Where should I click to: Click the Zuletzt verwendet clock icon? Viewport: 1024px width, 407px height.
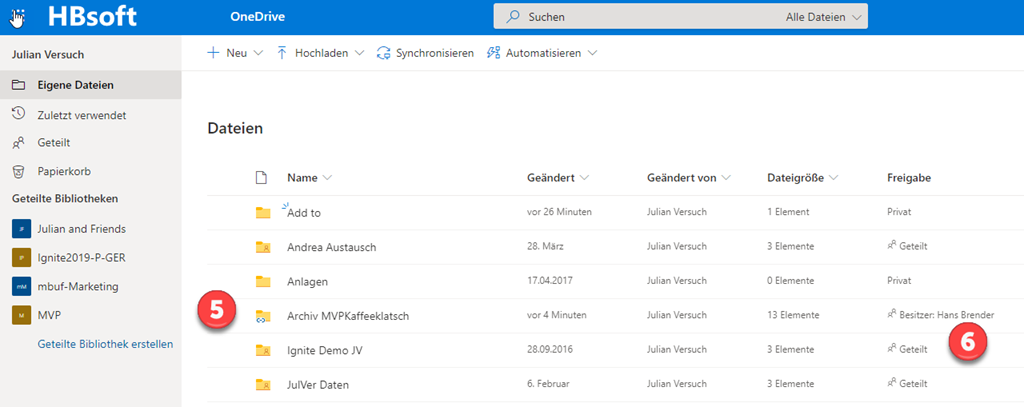click(x=18, y=115)
